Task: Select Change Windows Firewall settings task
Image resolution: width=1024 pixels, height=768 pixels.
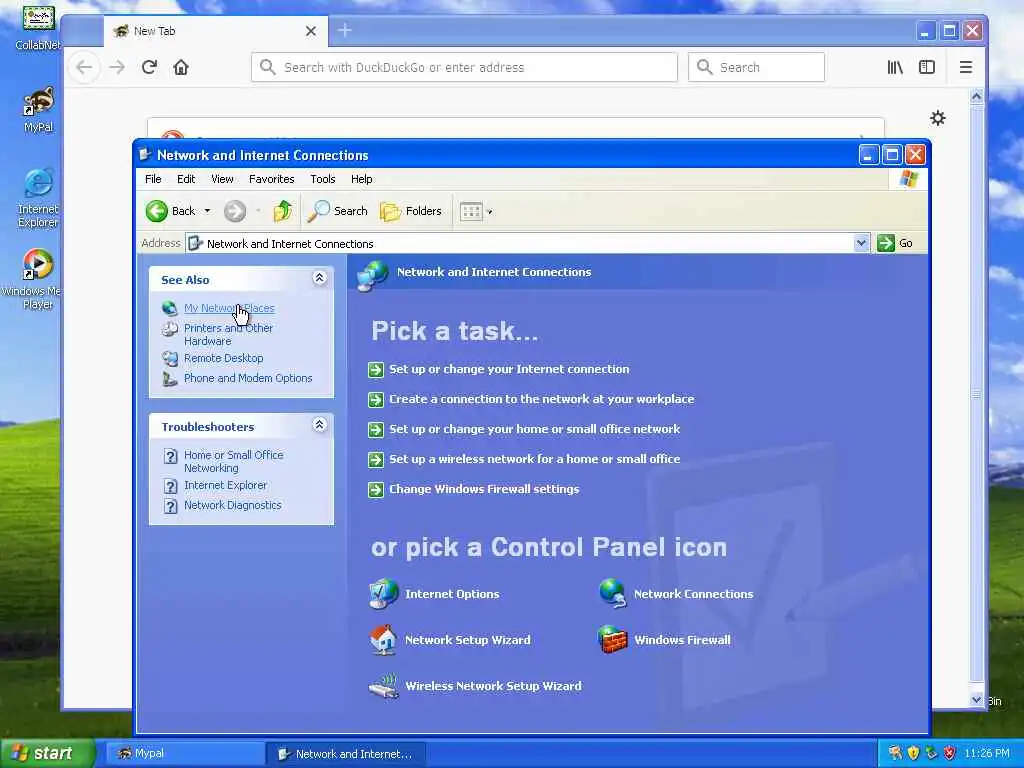Action: coord(484,489)
